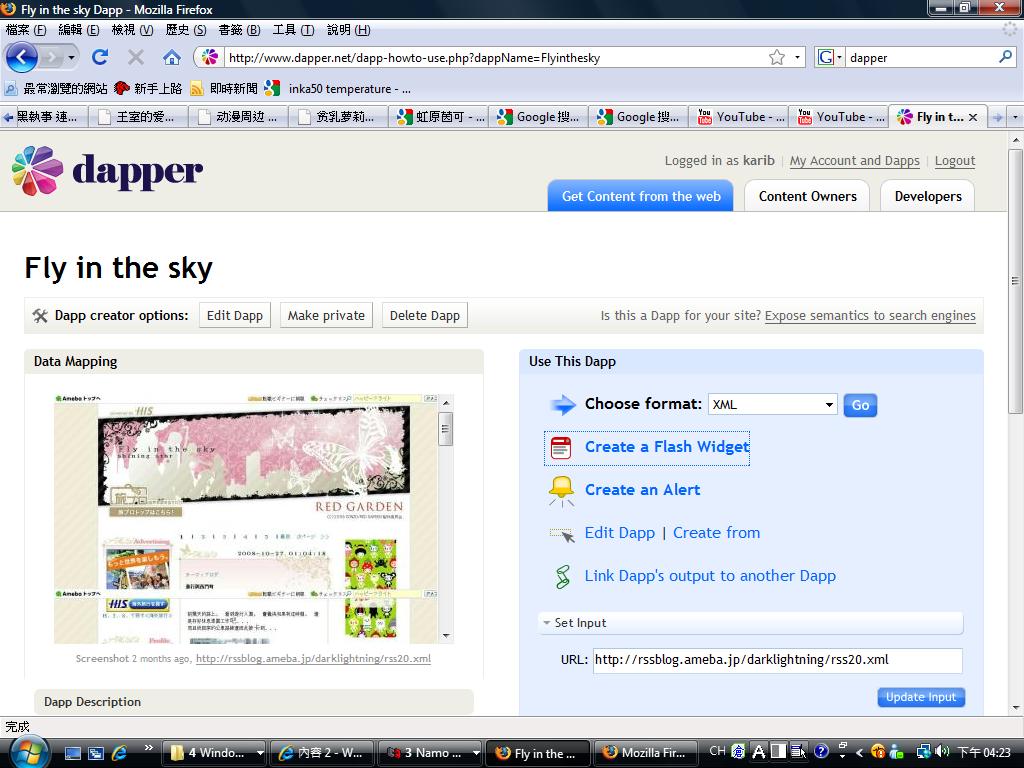Open the 書籤 (B) menu

pos(239,30)
